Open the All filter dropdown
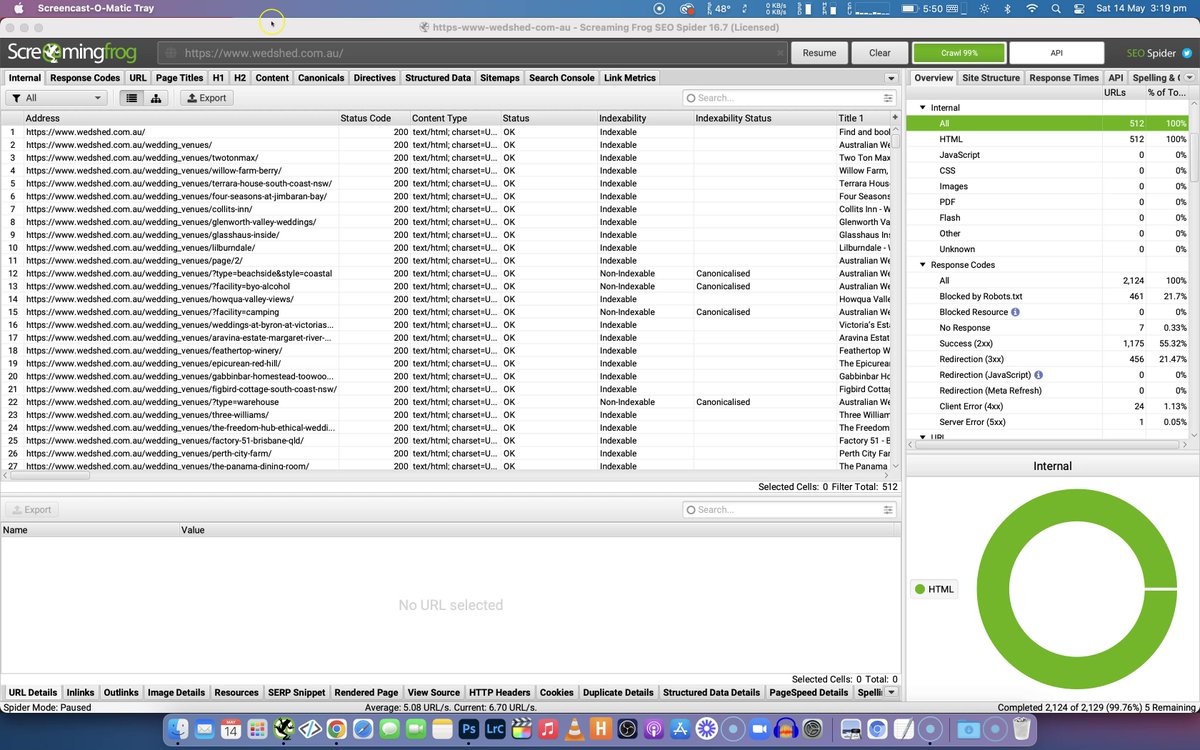This screenshot has height=750, width=1200. coord(56,98)
